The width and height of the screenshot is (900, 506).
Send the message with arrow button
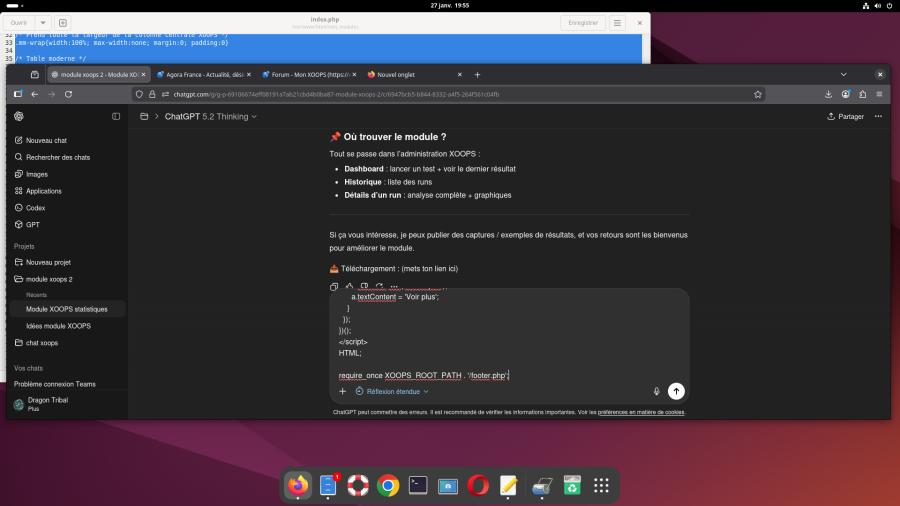[676, 391]
